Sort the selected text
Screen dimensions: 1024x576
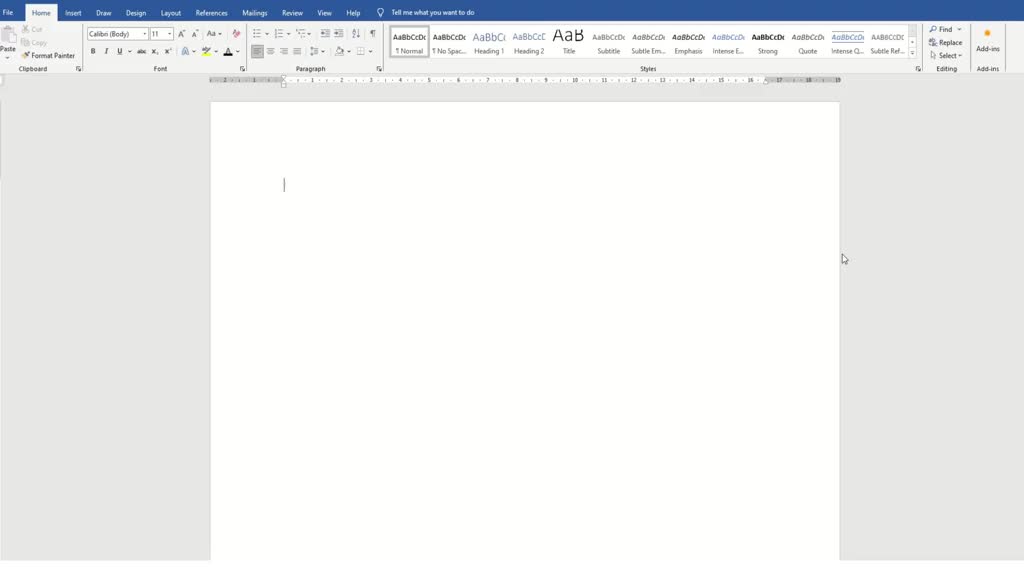pyautogui.click(x=356, y=33)
